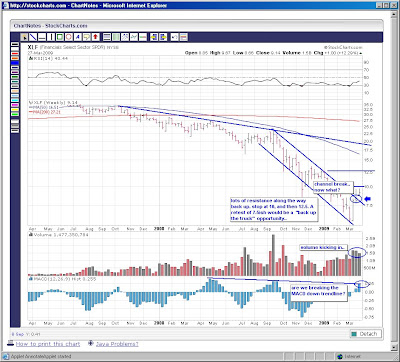Select the text annotation tool

[78, 37]
